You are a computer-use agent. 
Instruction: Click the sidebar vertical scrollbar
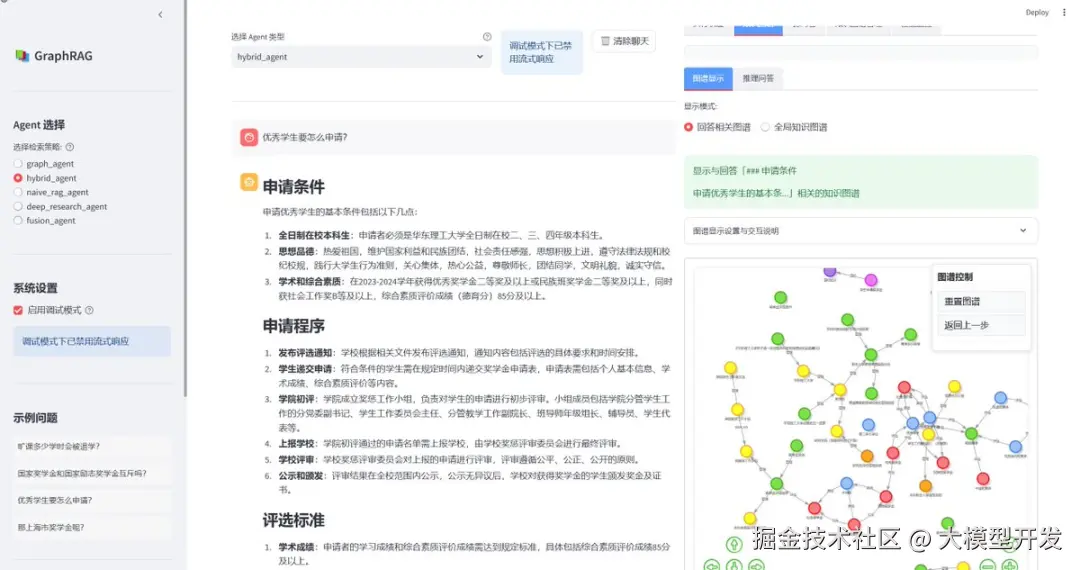point(185,198)
